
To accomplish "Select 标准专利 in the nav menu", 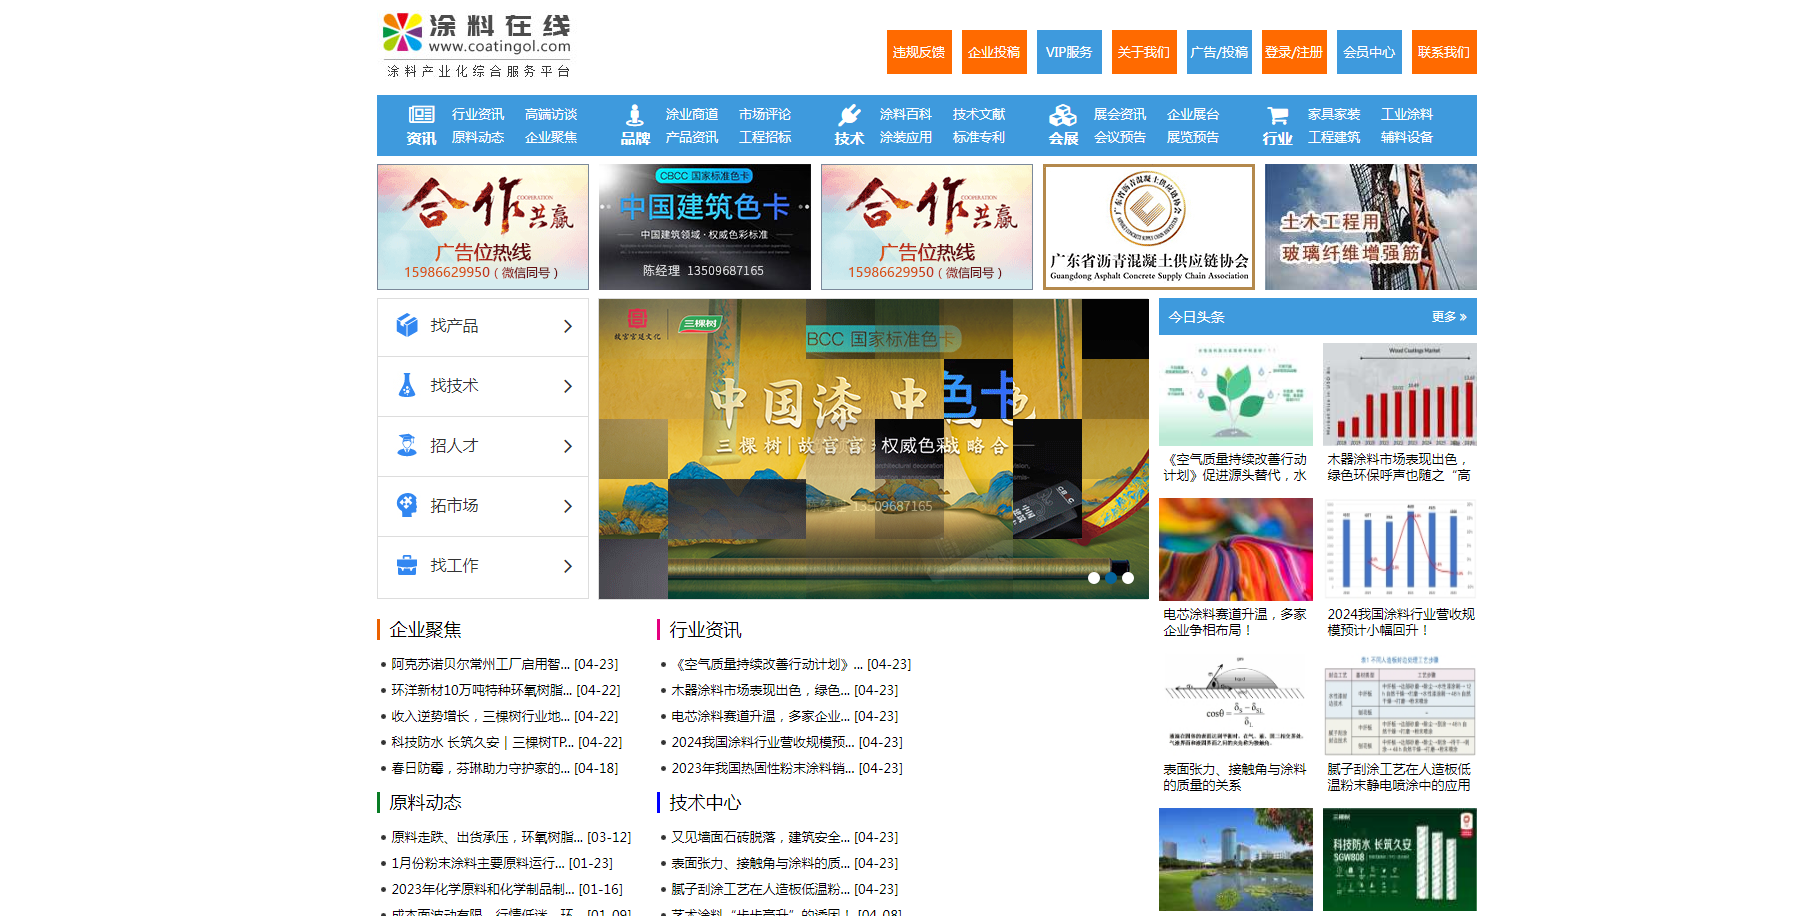I will [x=979, y=137].
